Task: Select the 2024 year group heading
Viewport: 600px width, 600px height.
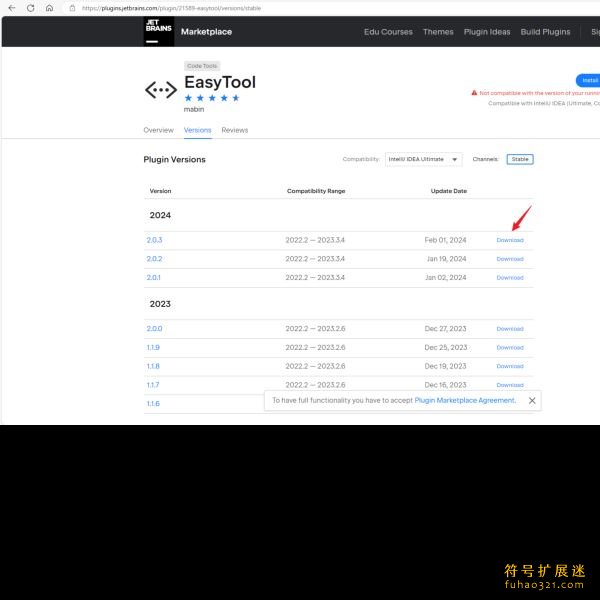Action: coord(160,215)
